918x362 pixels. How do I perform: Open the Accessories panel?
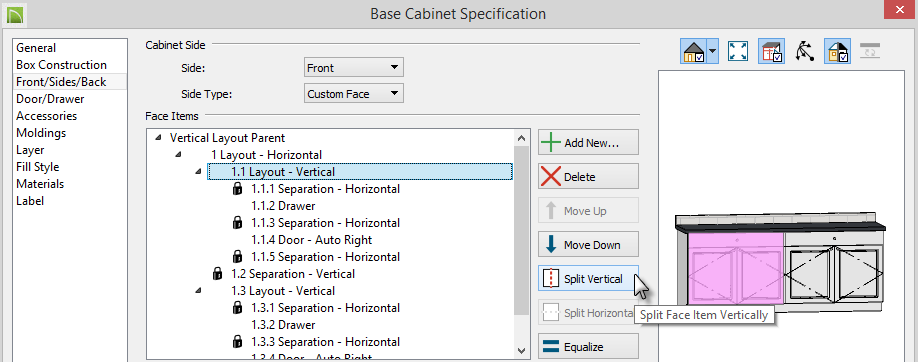[x=47, y=116]
